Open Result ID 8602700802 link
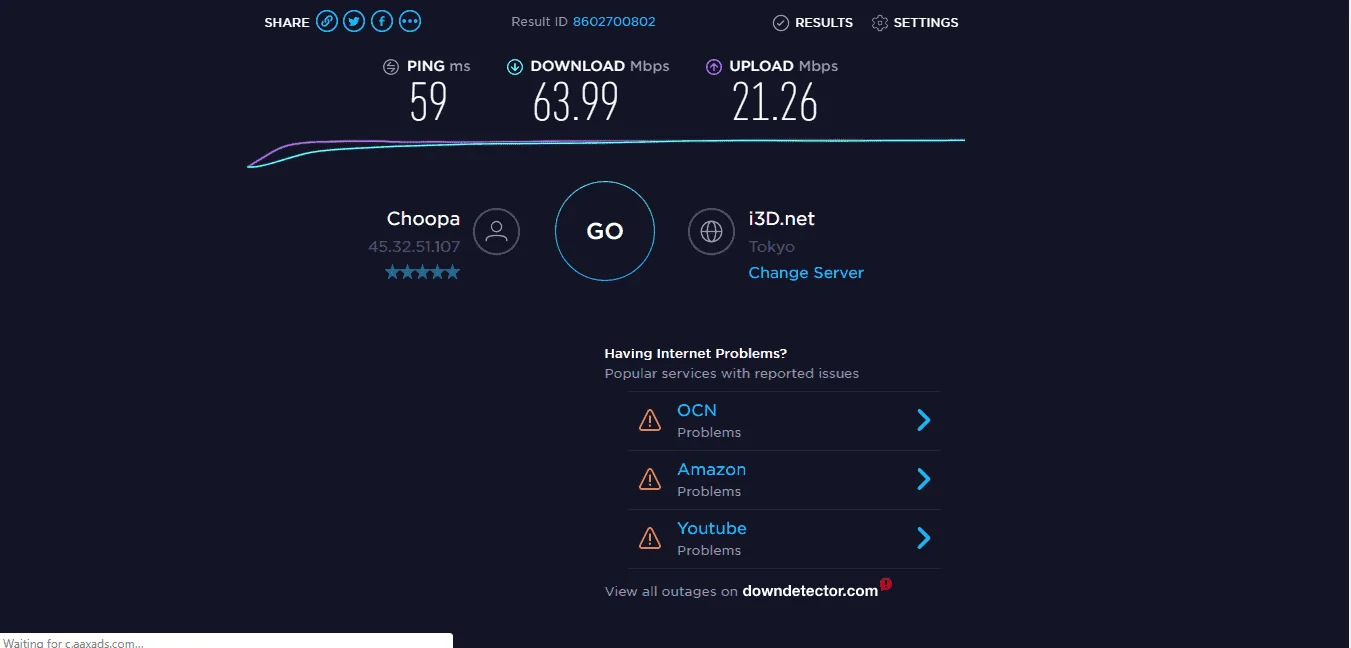 [614, 22]
